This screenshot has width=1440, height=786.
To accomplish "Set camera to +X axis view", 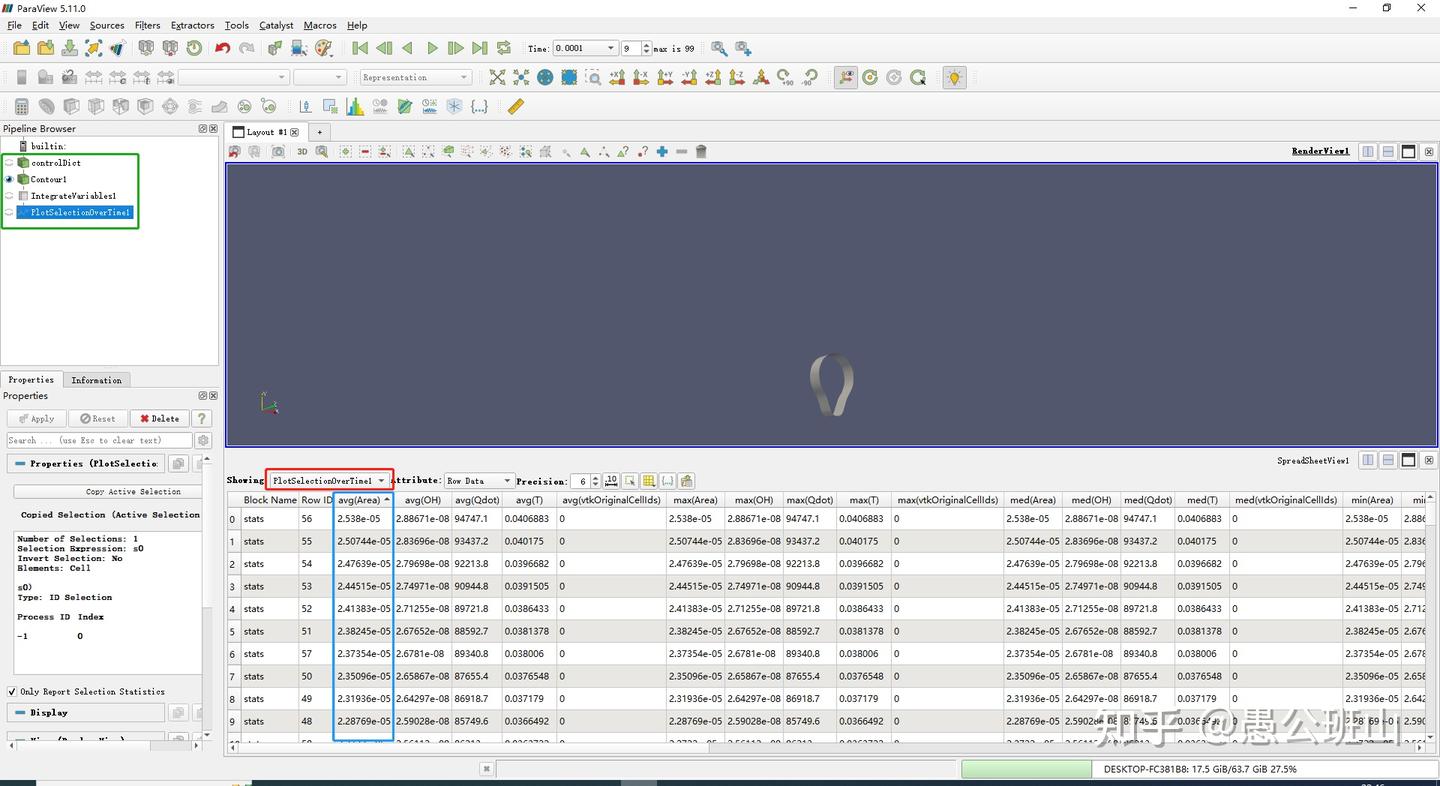I will pos(617,77).
